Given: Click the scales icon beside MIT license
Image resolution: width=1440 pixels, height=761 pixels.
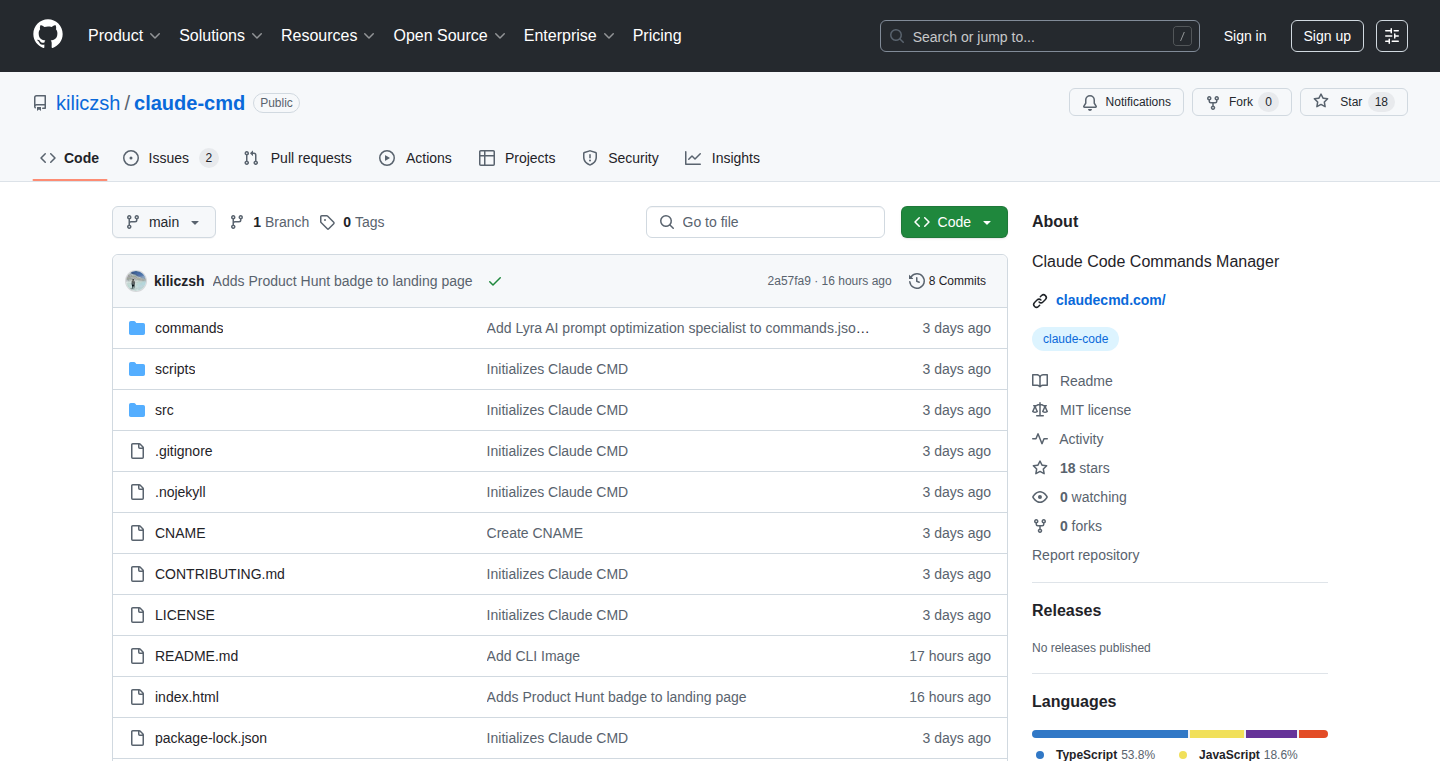Looking at the screenshot, I should click(x=1040, y=410).
